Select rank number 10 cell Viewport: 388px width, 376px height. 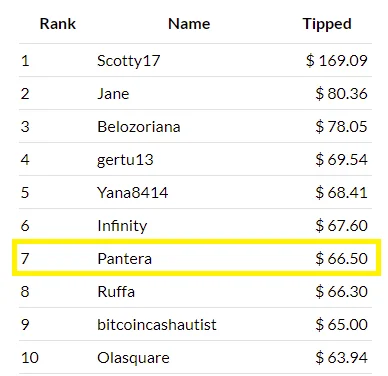click(x=30, y=358)
